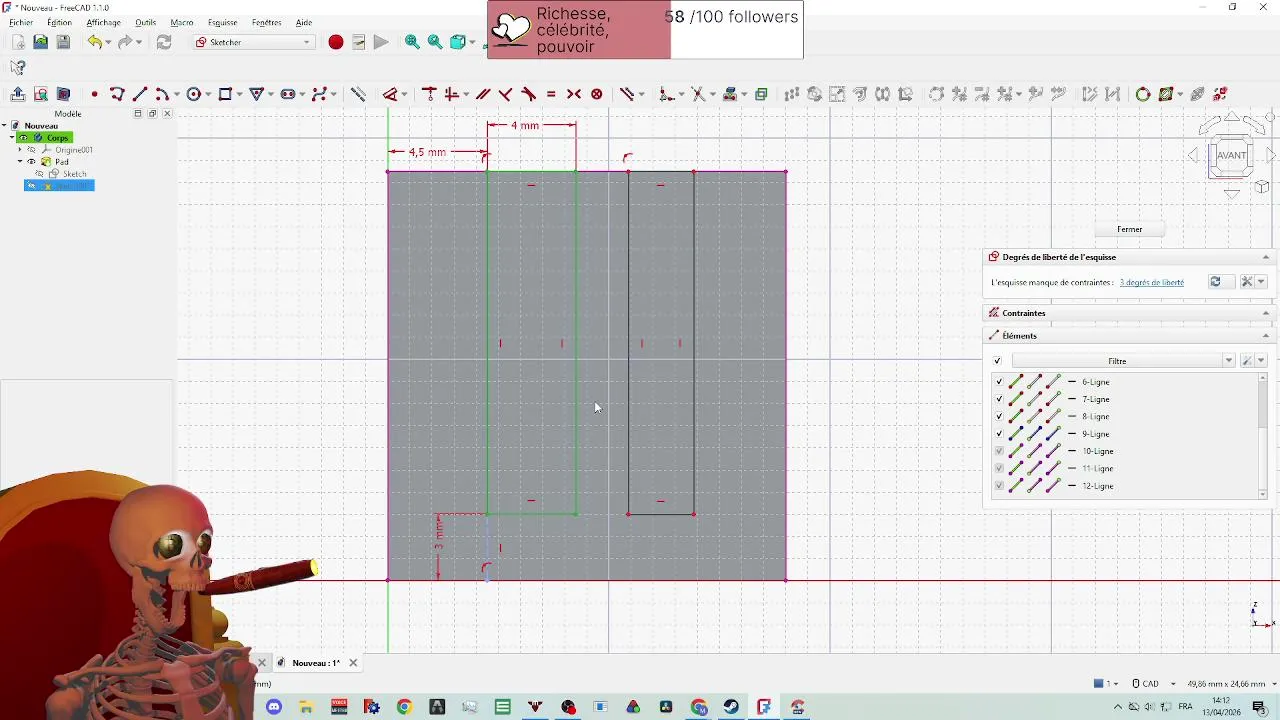Open Steam from the taskbar
1280x720 pixels.
[x=731, y=707]
